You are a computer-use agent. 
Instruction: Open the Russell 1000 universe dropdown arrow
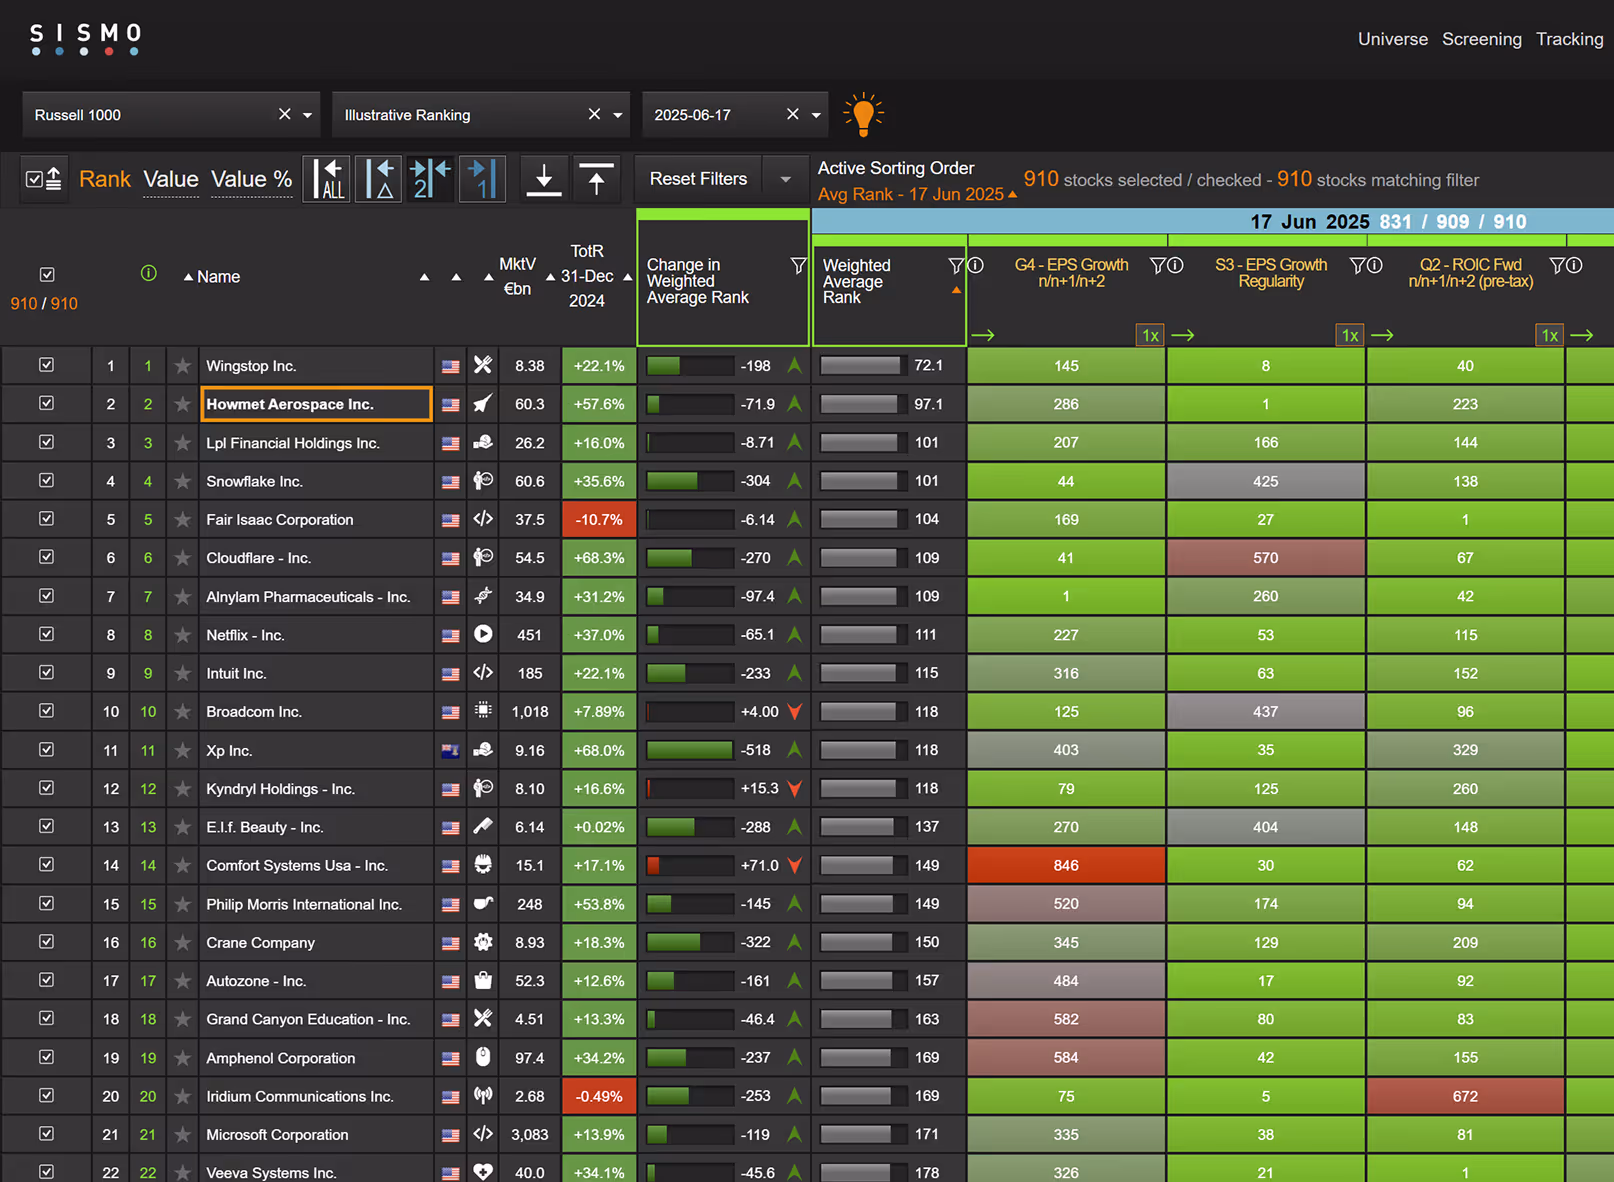(x=308, y=115)
